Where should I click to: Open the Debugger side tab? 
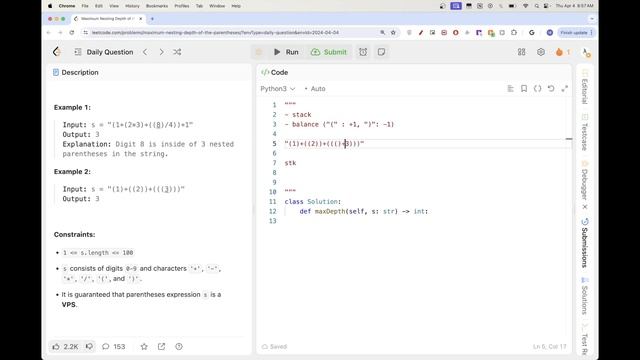[584, 180]
